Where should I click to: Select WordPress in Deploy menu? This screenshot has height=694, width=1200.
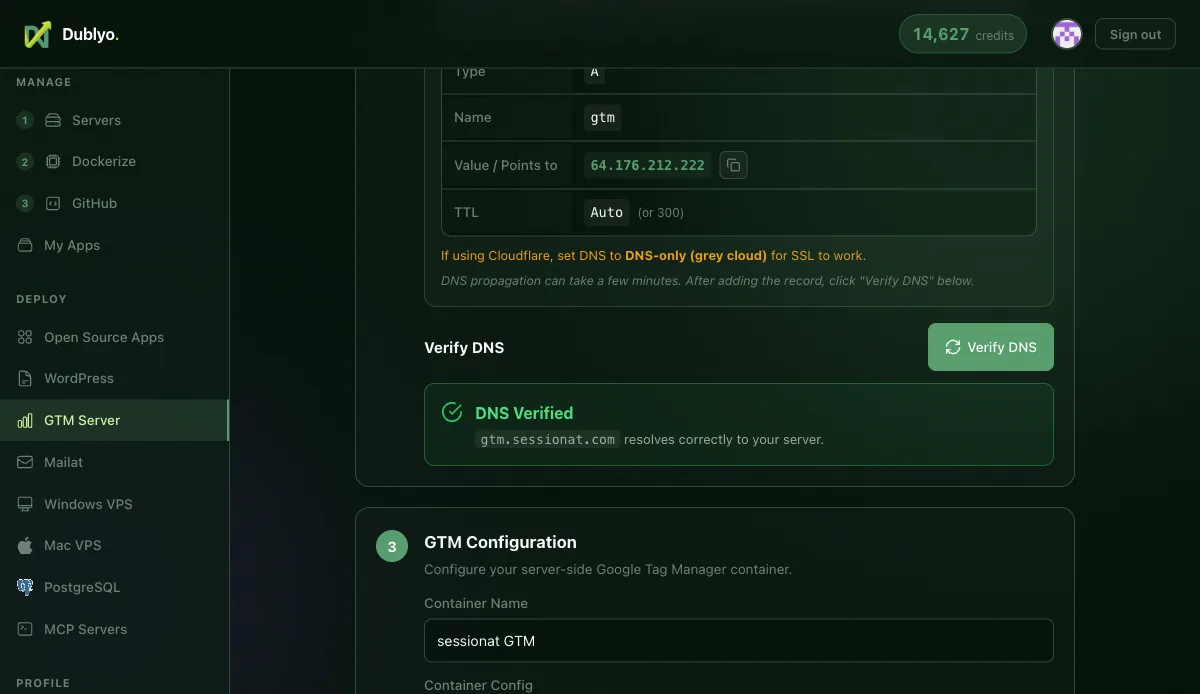[114, 378]
